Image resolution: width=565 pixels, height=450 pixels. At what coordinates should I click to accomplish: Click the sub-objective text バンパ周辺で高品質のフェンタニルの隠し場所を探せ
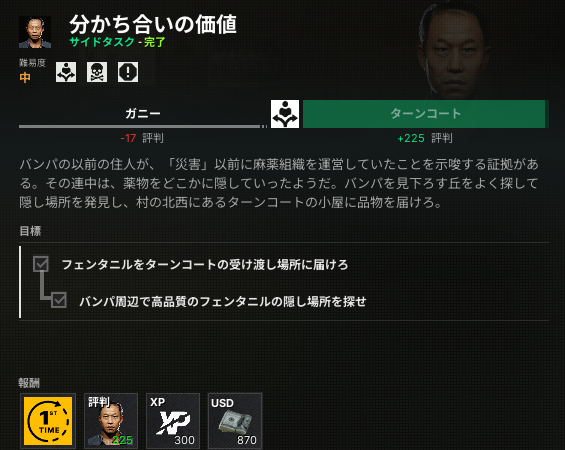(223, 301)
